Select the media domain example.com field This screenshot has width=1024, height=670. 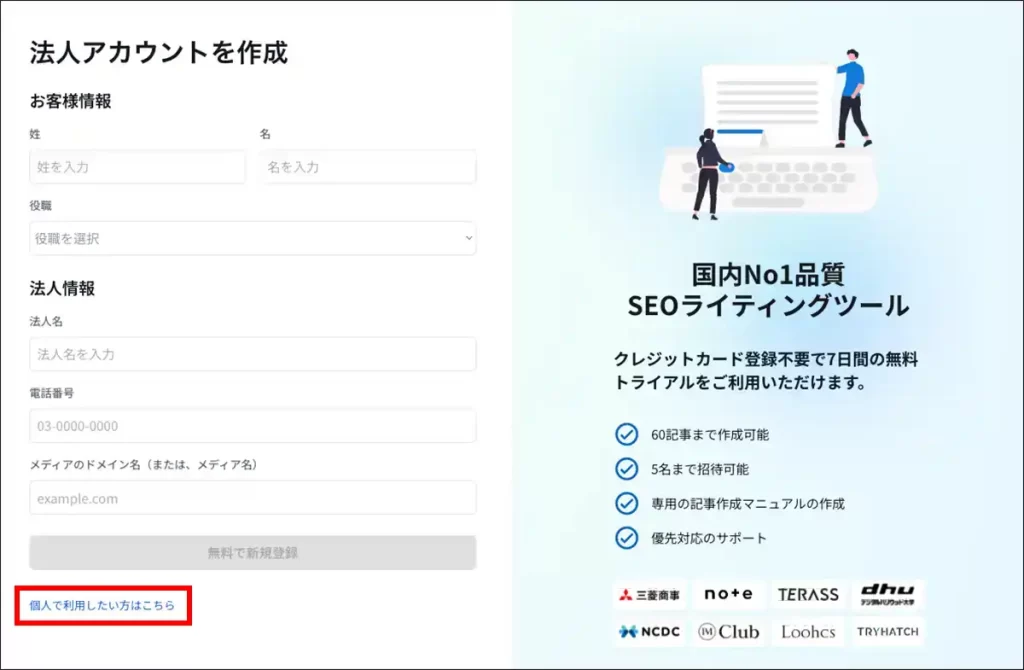252,498
